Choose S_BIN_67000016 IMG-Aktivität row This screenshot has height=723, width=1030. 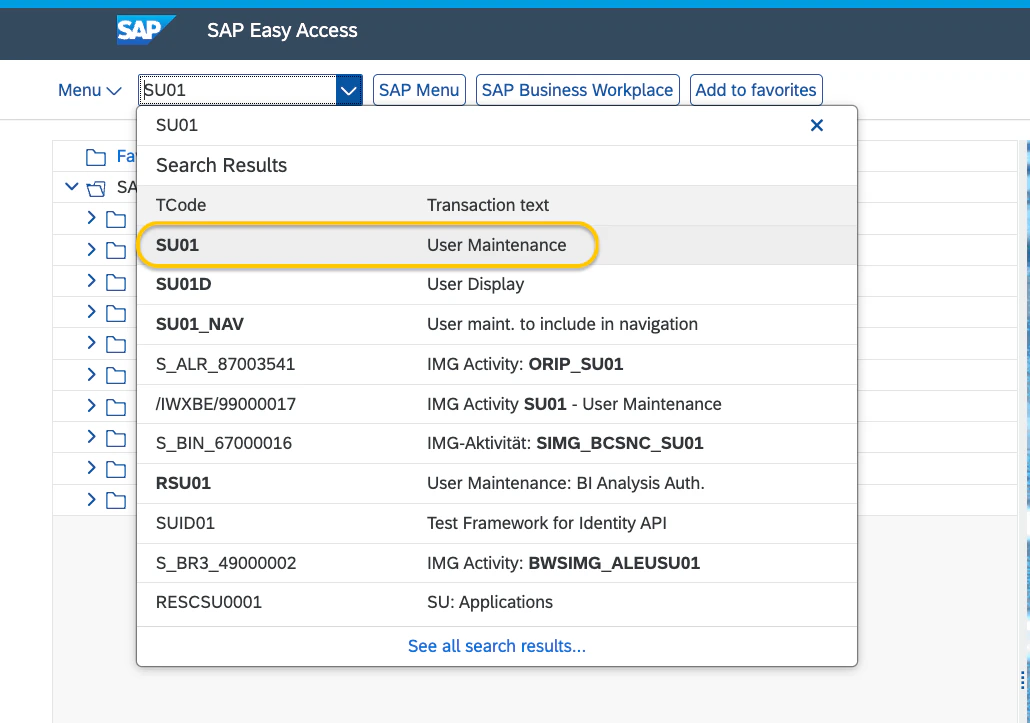point(497,443)
